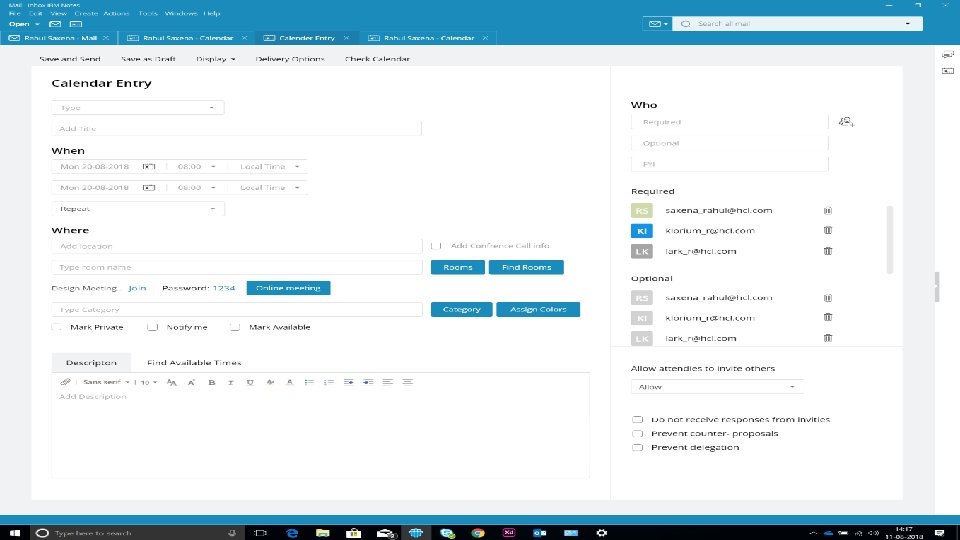Open start date calendar picker icon
Viewport: 960px width, 540px height.
click(x=149, y=167)
